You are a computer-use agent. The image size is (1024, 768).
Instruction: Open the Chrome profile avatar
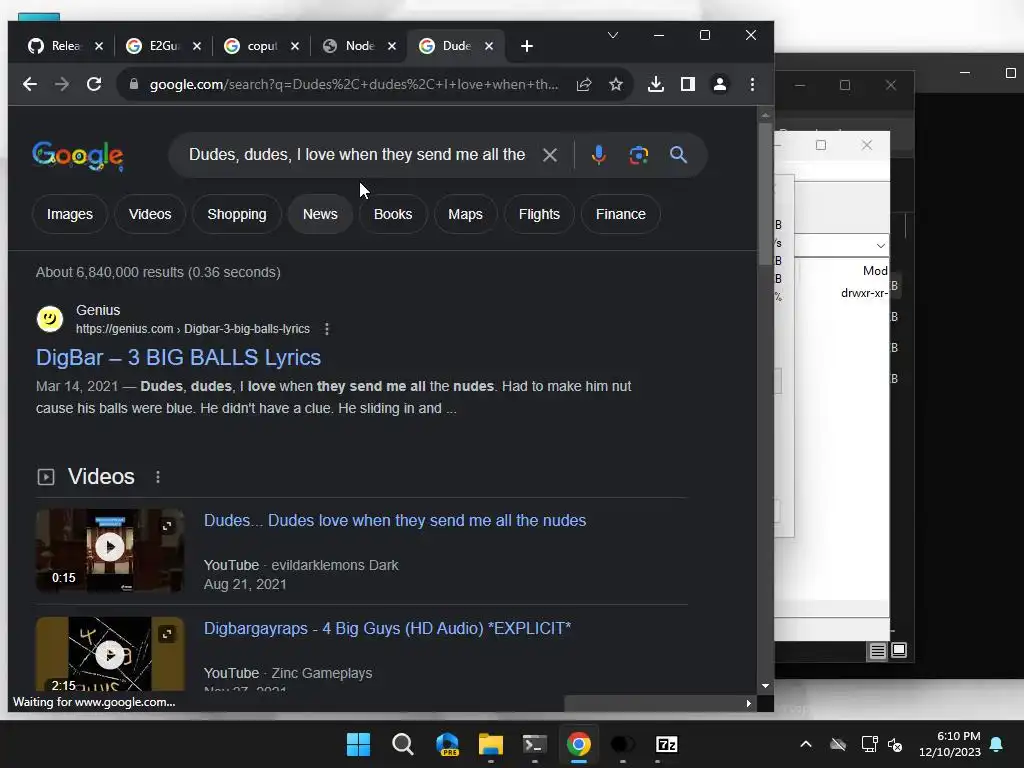point(720,84)
